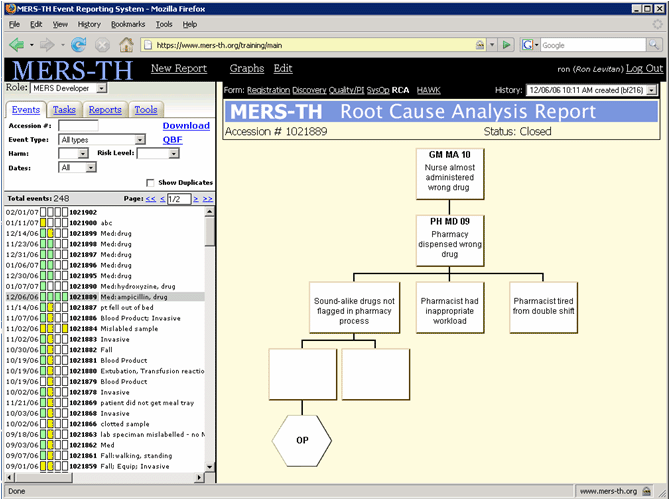The height and width of the screenshot is (499, 669).
Task: Open the Event Type dropdown
Action: point(140,139)
